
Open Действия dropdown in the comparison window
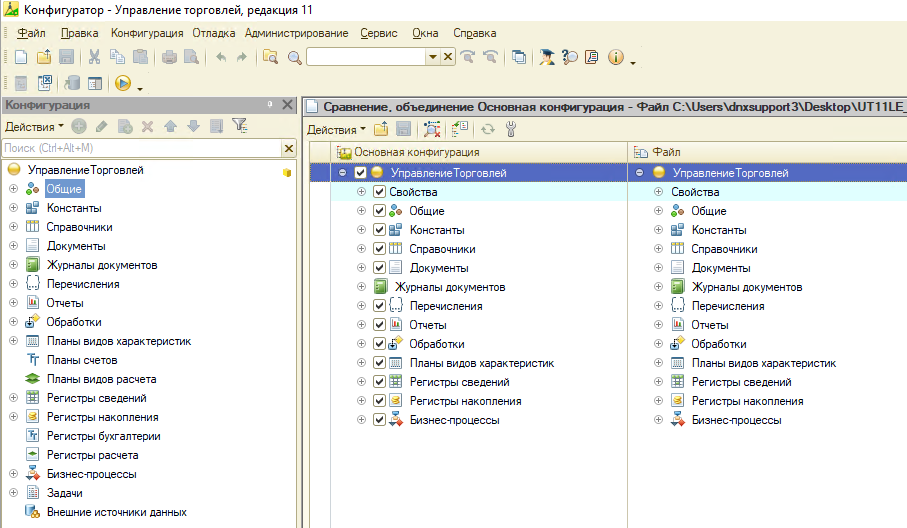tap(335, 129)
